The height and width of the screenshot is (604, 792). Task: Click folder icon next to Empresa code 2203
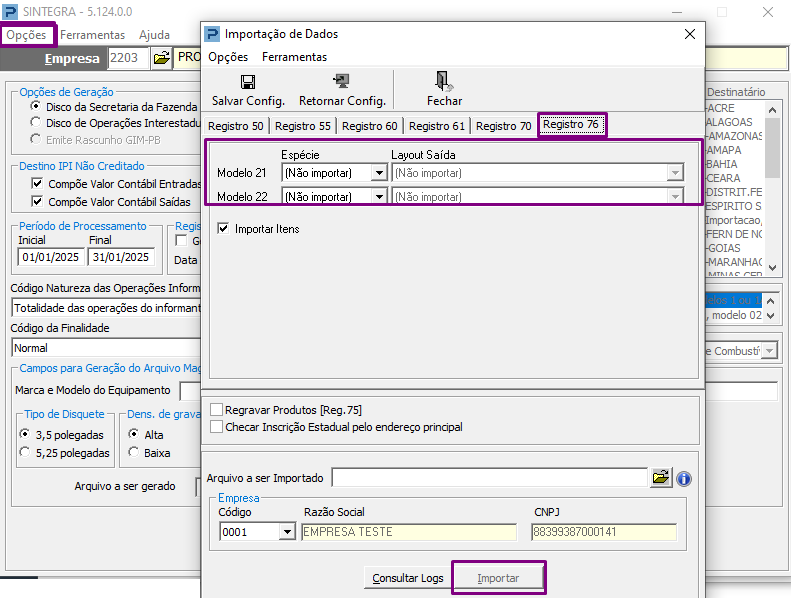161,58
